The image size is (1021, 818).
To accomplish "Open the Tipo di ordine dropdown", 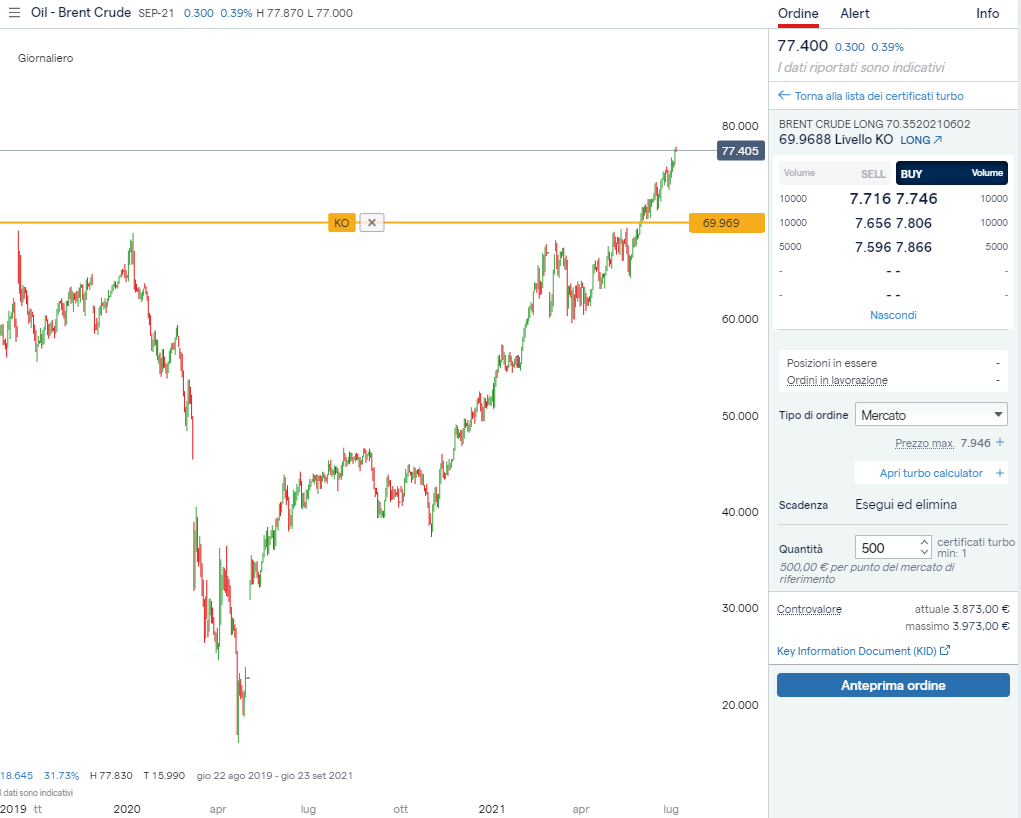I will [x=932, y=415].
